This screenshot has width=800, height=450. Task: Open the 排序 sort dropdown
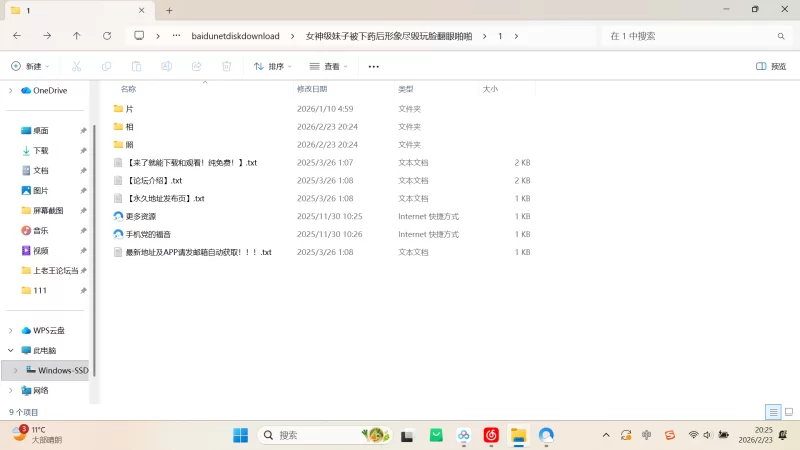tap(272, 66)
